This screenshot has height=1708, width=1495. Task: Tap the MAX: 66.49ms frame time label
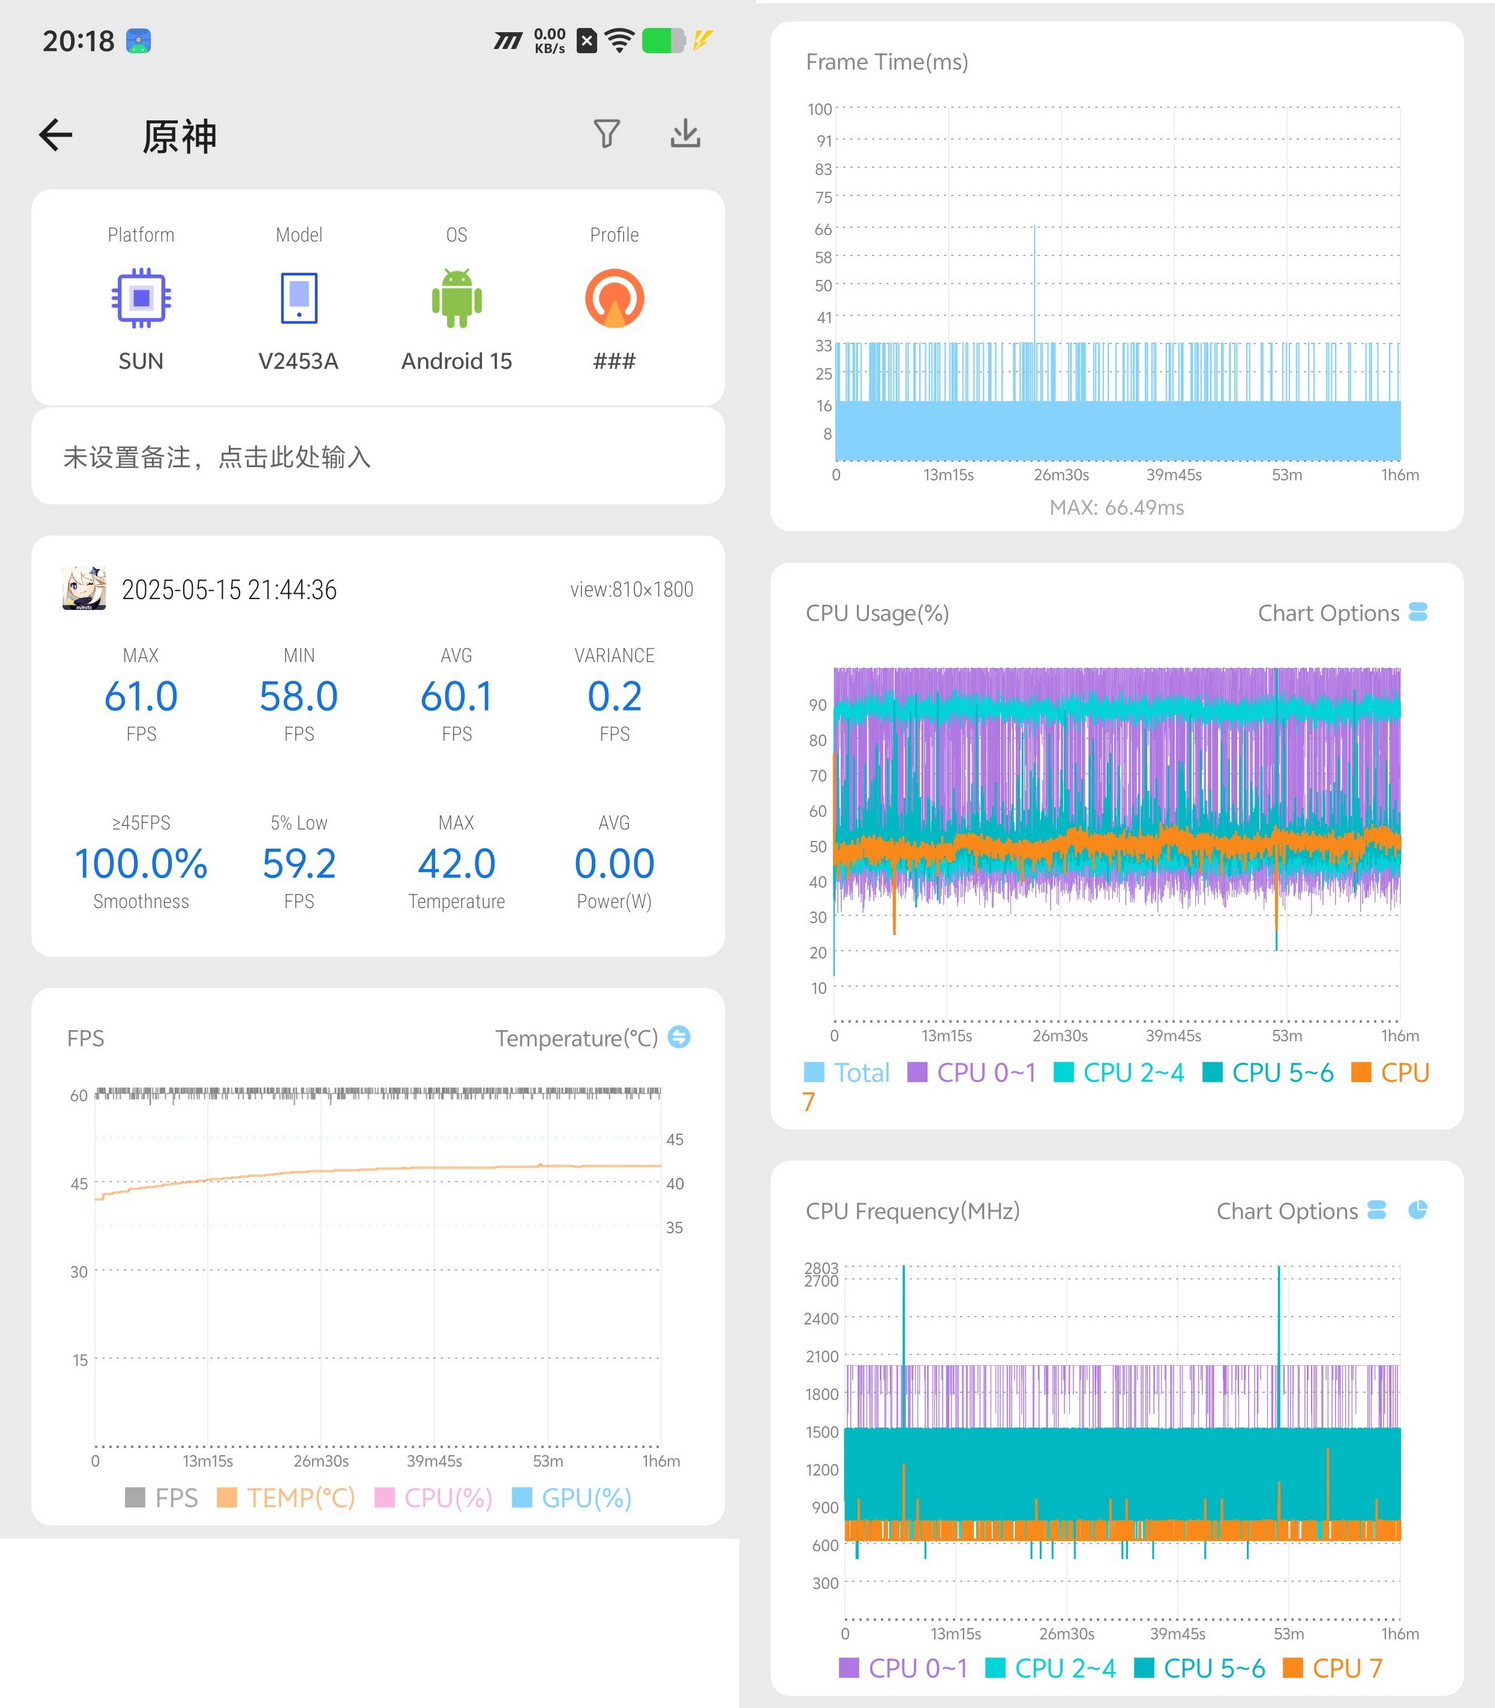(x=1117, y=508)
